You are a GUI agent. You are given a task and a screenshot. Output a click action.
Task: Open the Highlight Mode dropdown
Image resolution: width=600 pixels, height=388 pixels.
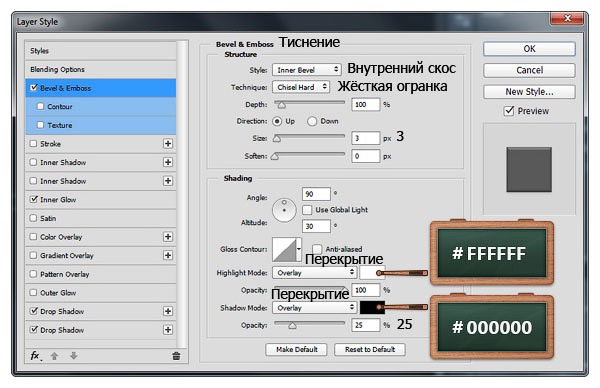(315, 272)
